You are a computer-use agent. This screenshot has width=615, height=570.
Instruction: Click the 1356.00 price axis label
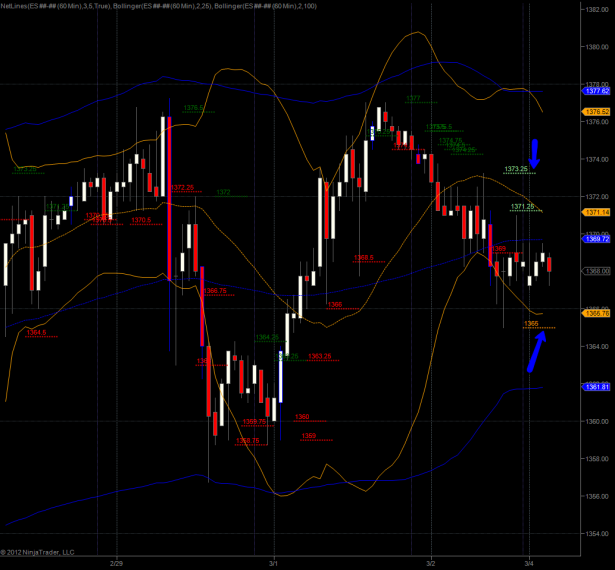(597, 496)
